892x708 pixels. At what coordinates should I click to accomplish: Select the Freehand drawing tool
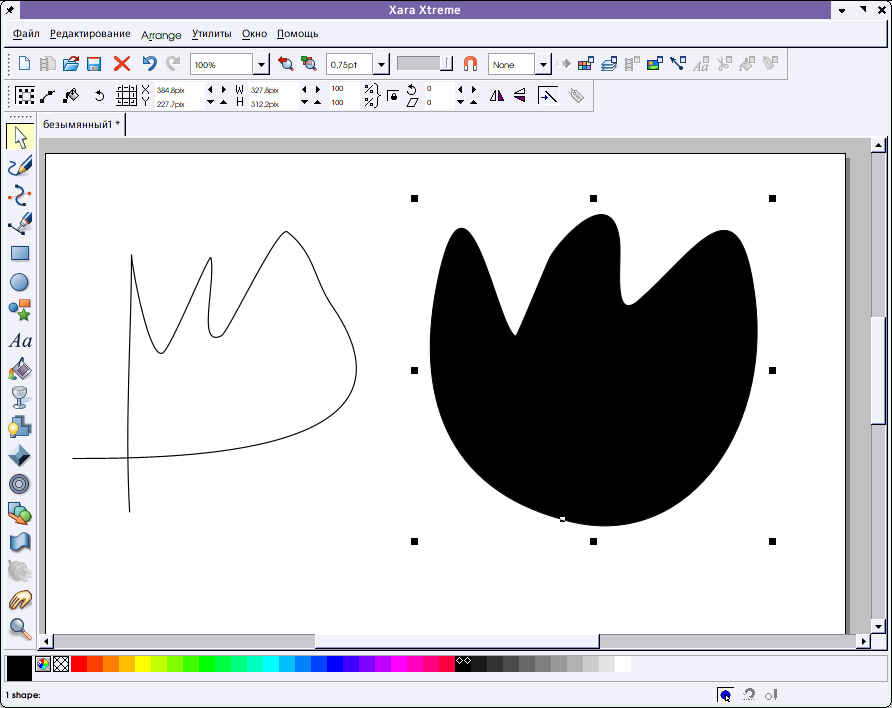pyautogui.click(x=19, y=166)
